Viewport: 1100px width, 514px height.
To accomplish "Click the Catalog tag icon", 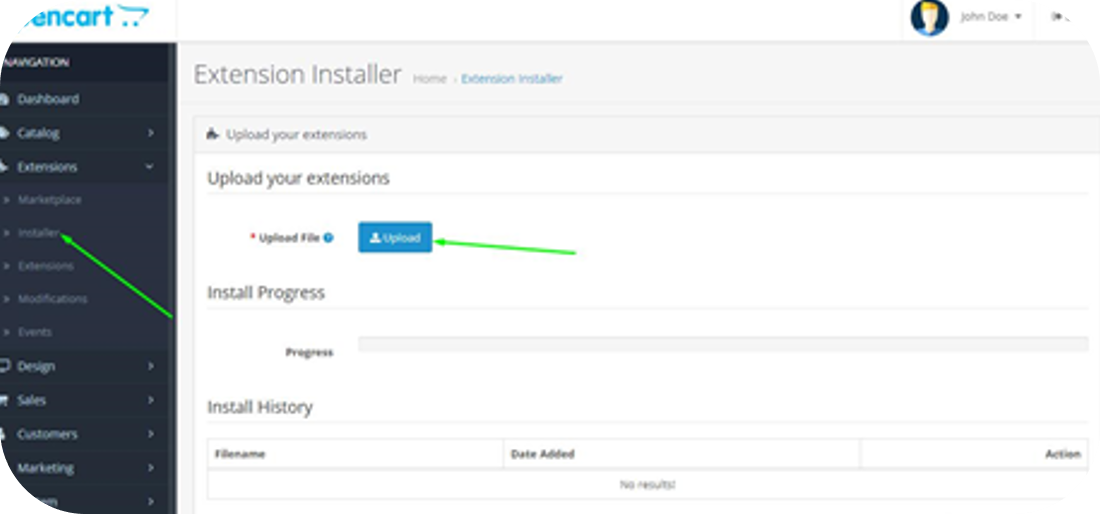I will (6, 133).
